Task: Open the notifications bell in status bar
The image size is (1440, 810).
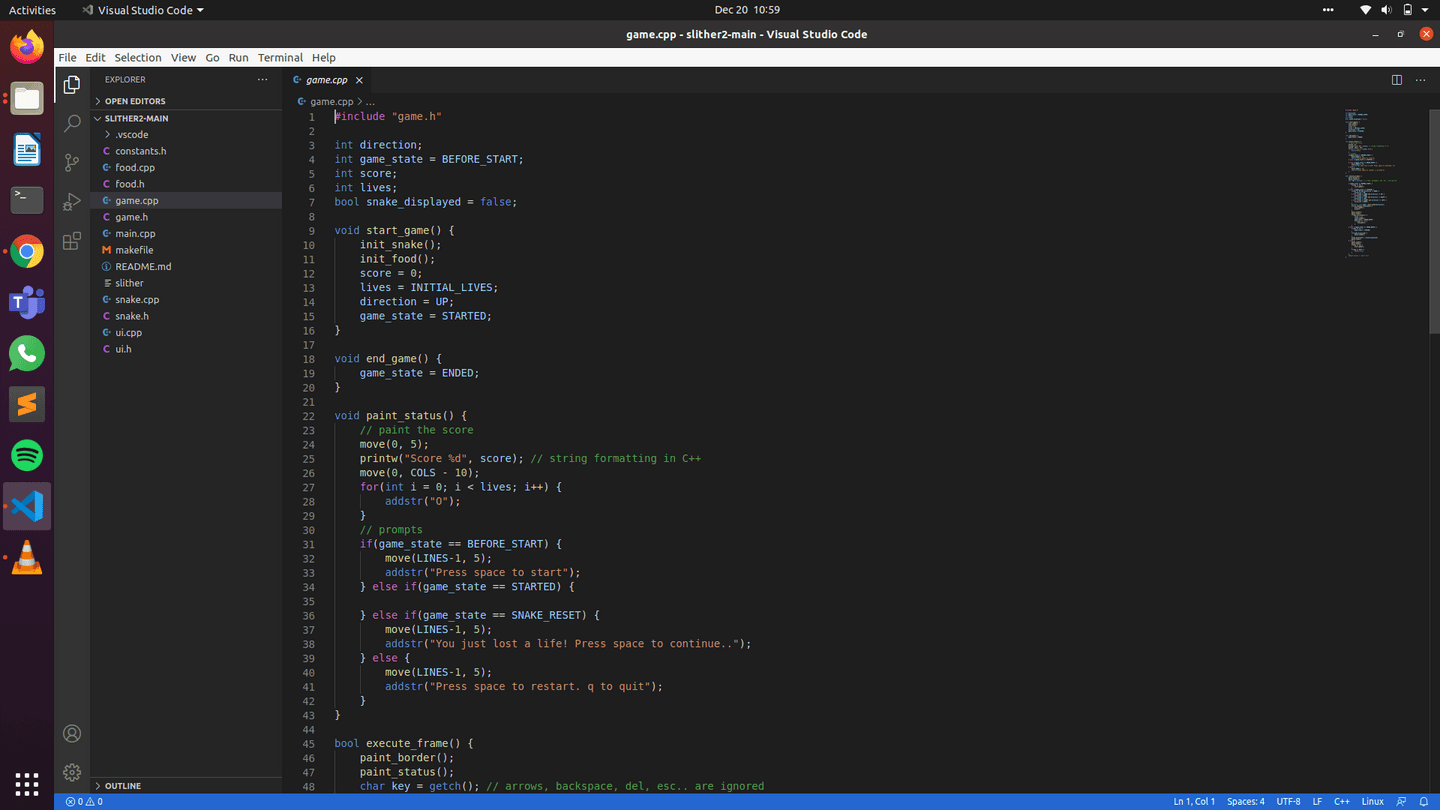Action: [1424, 802]
